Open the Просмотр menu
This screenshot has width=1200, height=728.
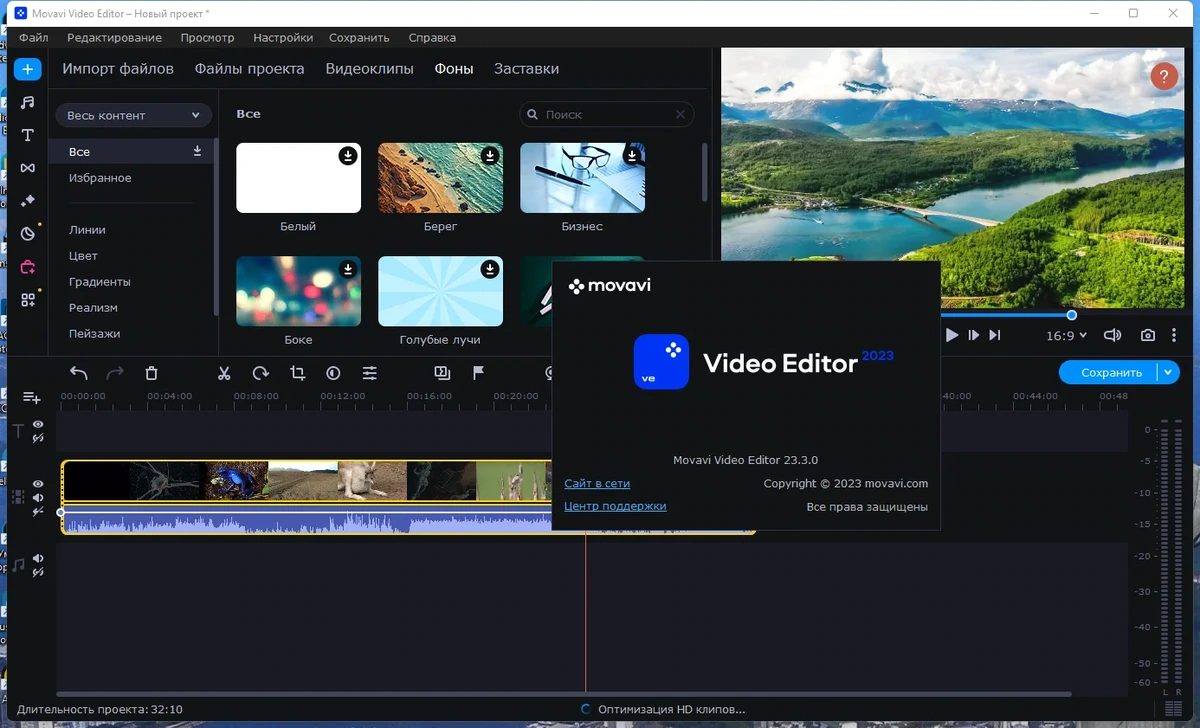[207, 37]
